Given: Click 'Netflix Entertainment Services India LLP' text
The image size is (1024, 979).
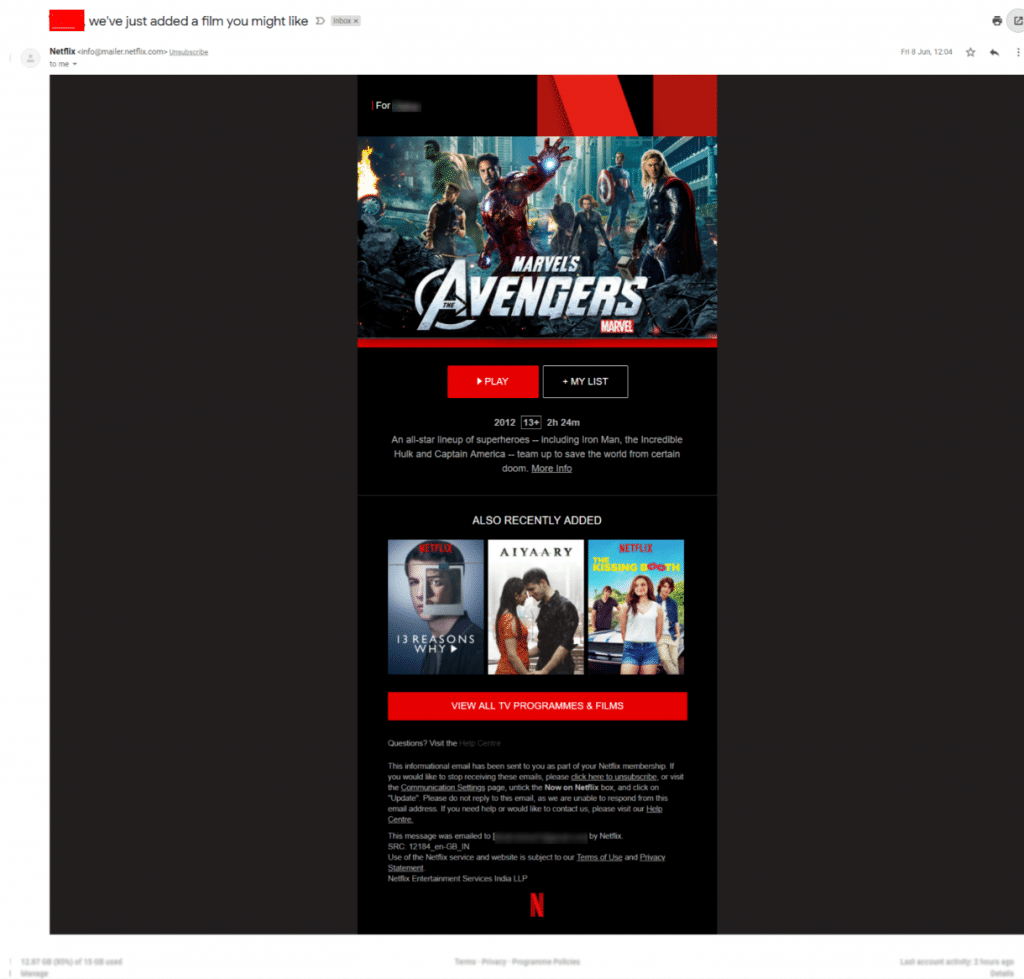Looking at the screenshot, I should (457, 878).
